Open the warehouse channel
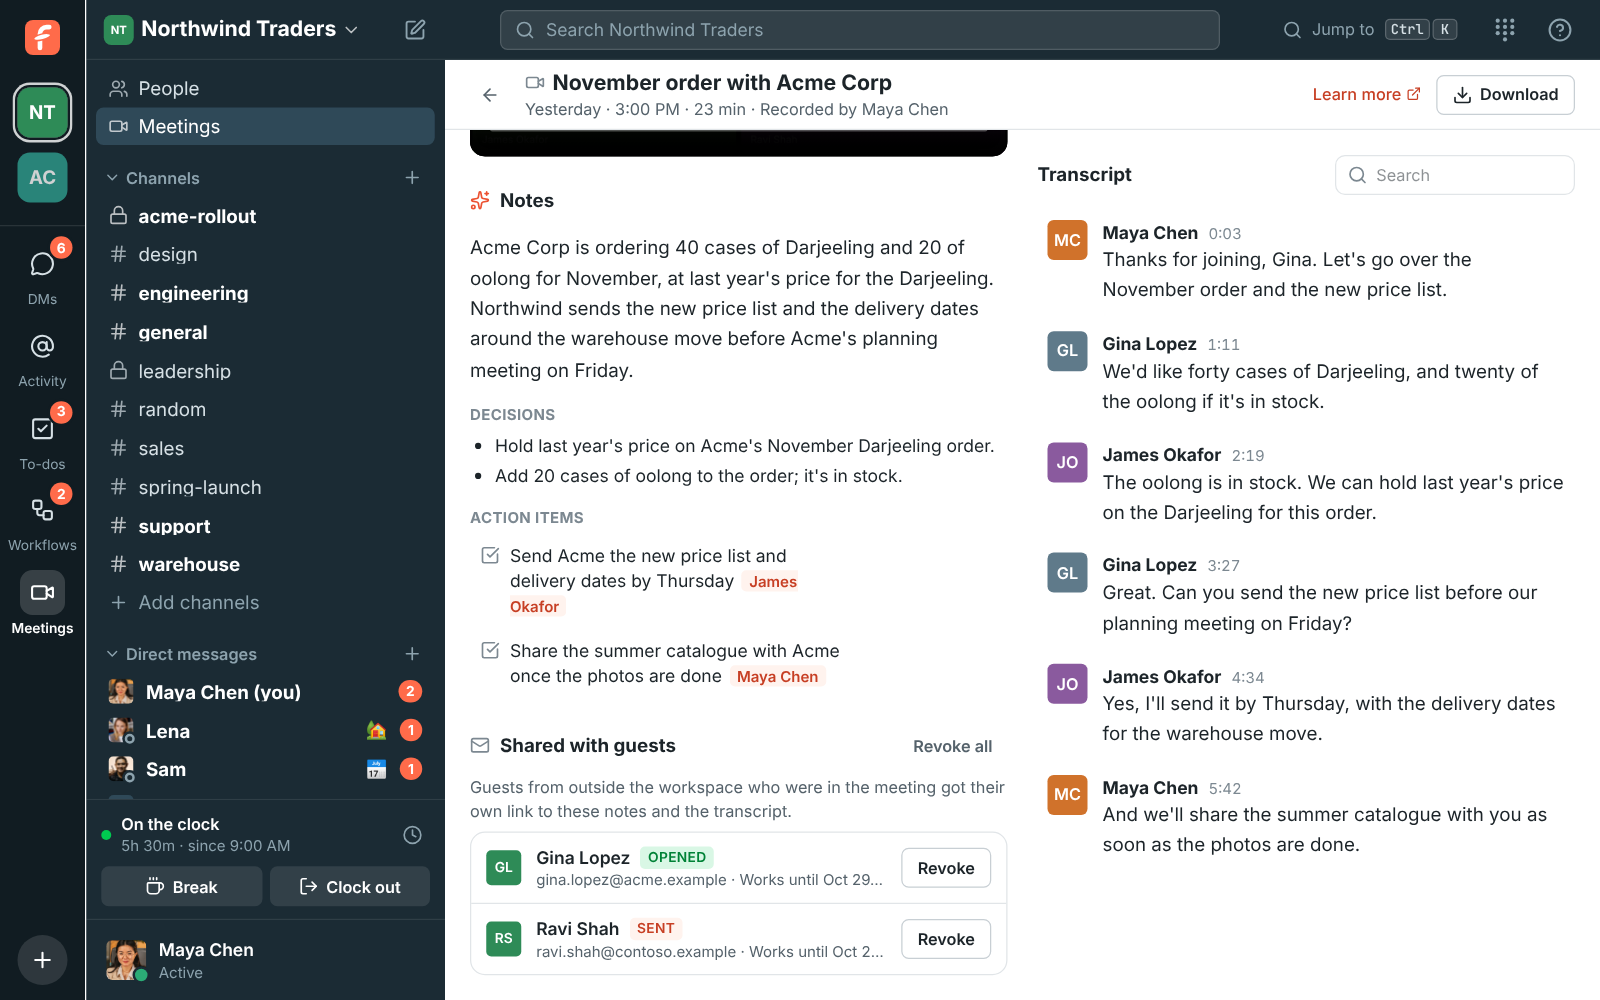Image resolution: width=1600 pixels, height=1000 pixels. coord(265,565)
